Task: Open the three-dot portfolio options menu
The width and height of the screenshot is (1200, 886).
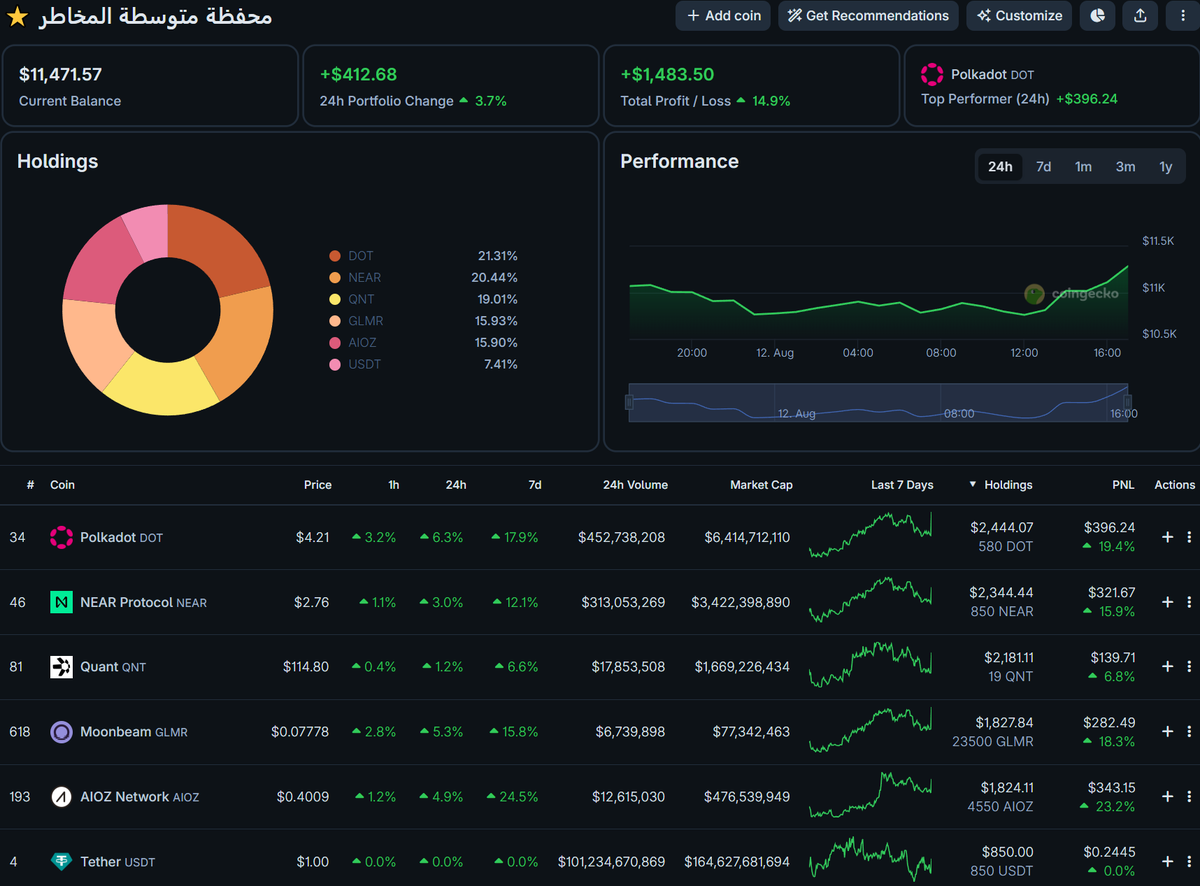Action: click(x=1183, y=16)
